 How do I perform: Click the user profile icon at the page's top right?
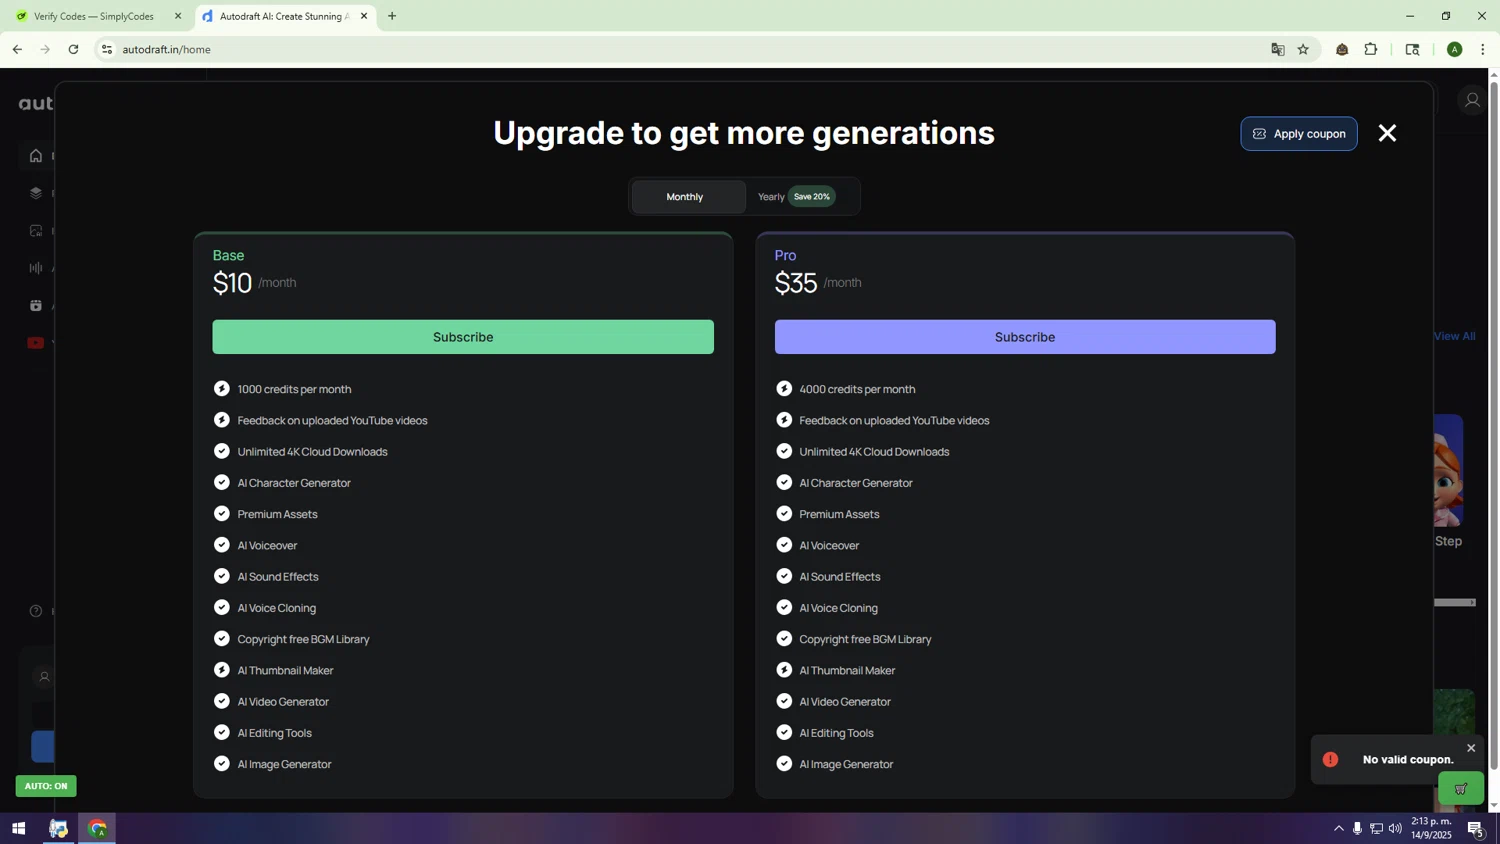click(1472, 100)
